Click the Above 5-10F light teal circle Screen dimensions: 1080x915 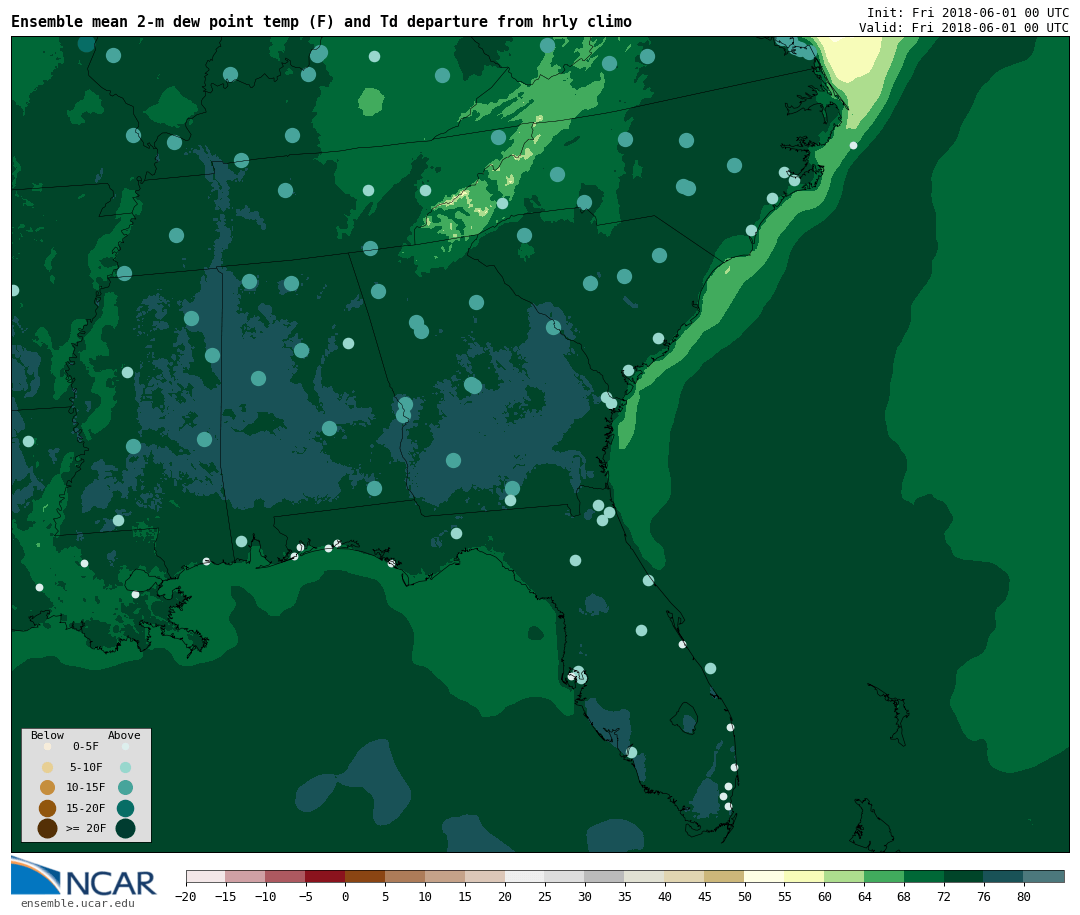click(125, 768)
